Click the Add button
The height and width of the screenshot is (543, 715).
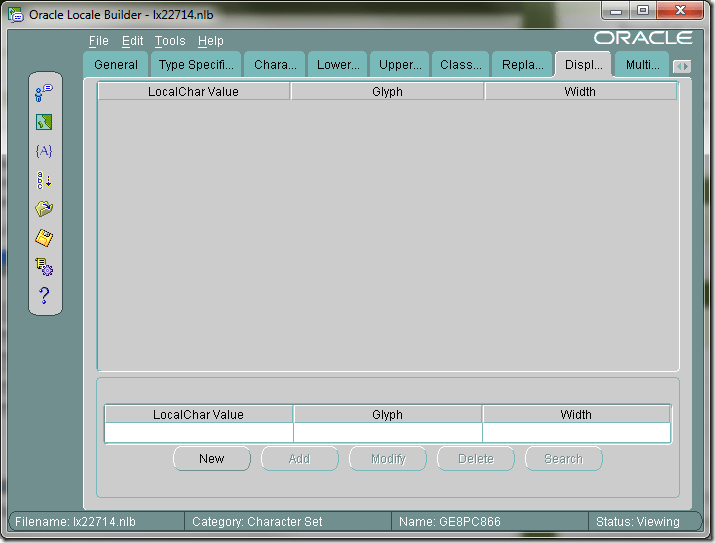[300, 459]
